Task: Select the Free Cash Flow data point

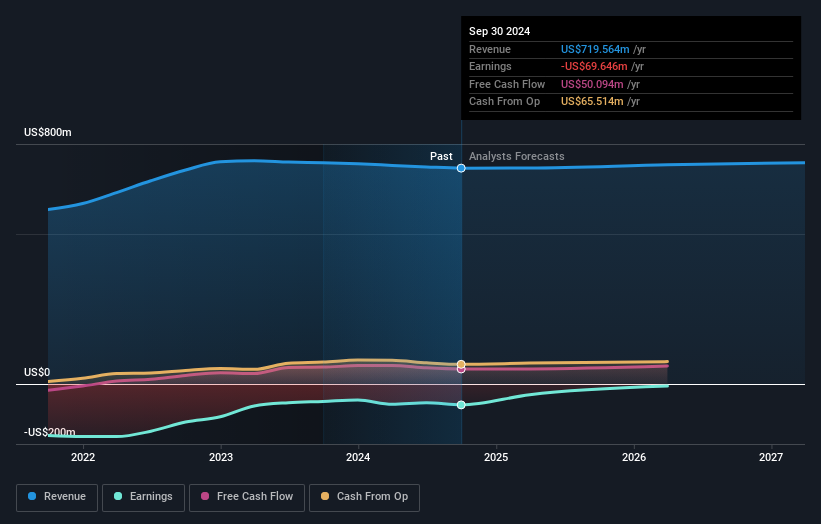Action: pos(461,370)
